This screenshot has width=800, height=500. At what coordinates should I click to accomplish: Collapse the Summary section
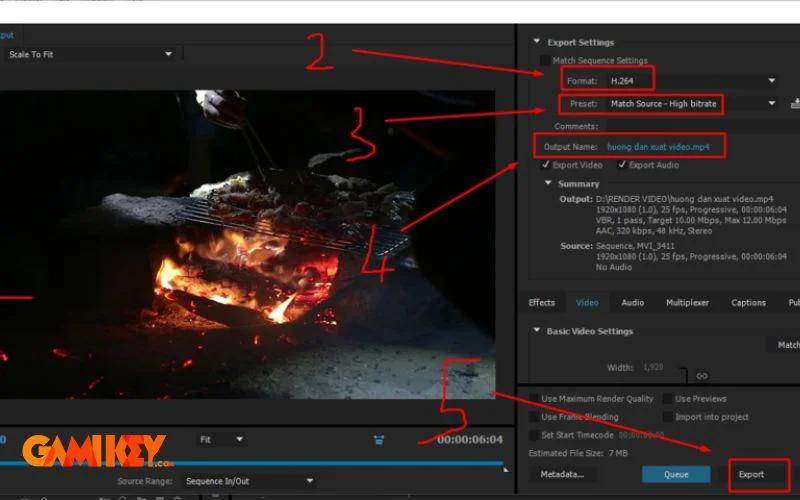pyautogui.click(x=548, y=183)
